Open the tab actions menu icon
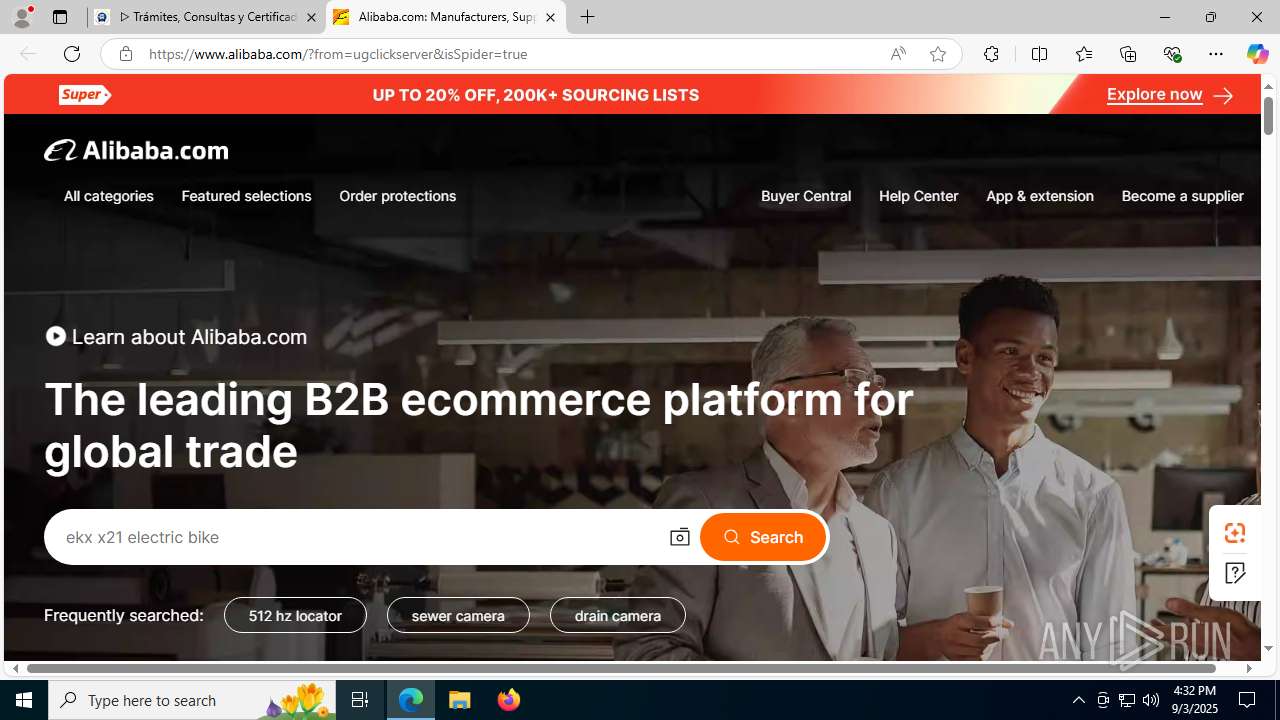Screen dimensions: 1280x720 tap(60, 17)
